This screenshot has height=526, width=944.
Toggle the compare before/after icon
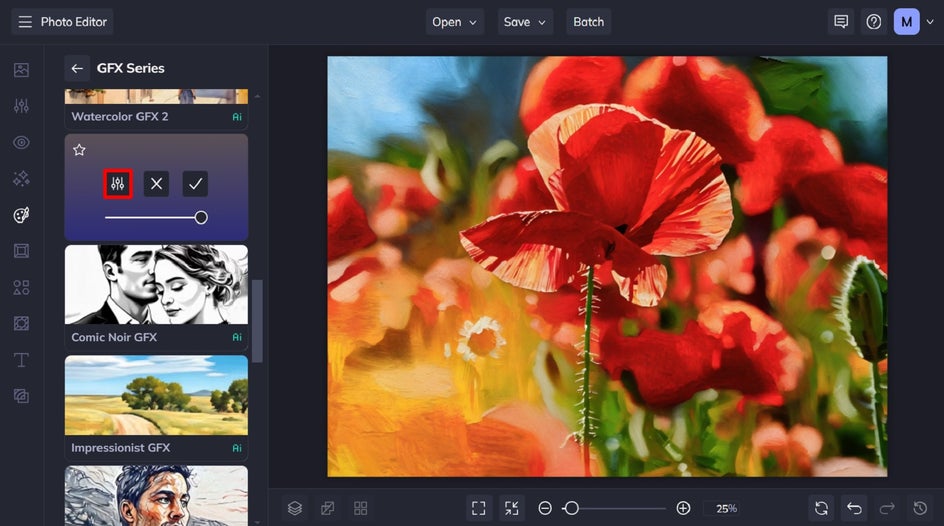point(328,509)
